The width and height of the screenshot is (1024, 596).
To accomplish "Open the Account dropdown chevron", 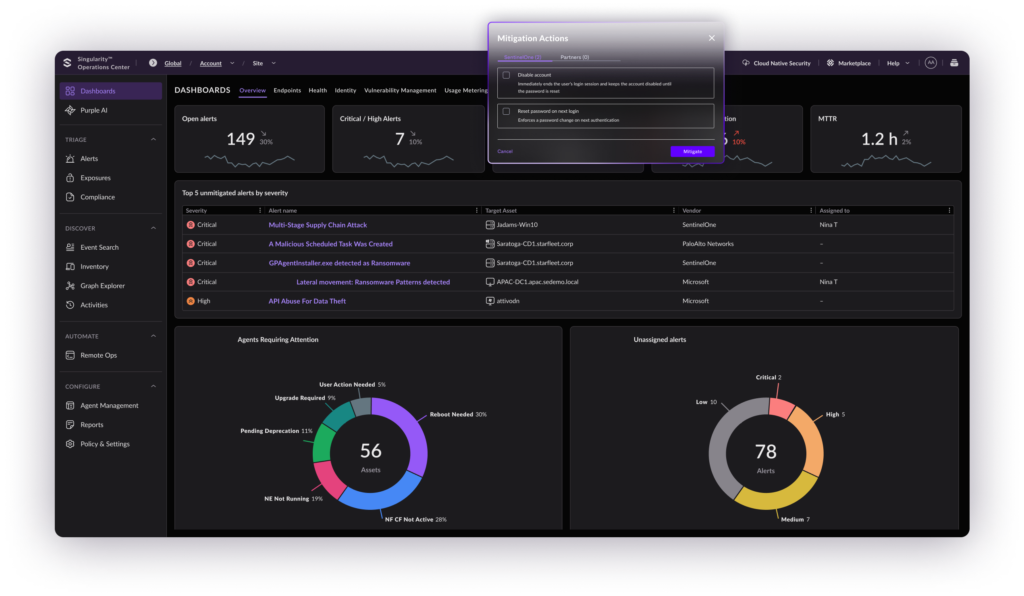I will (232, 63).
